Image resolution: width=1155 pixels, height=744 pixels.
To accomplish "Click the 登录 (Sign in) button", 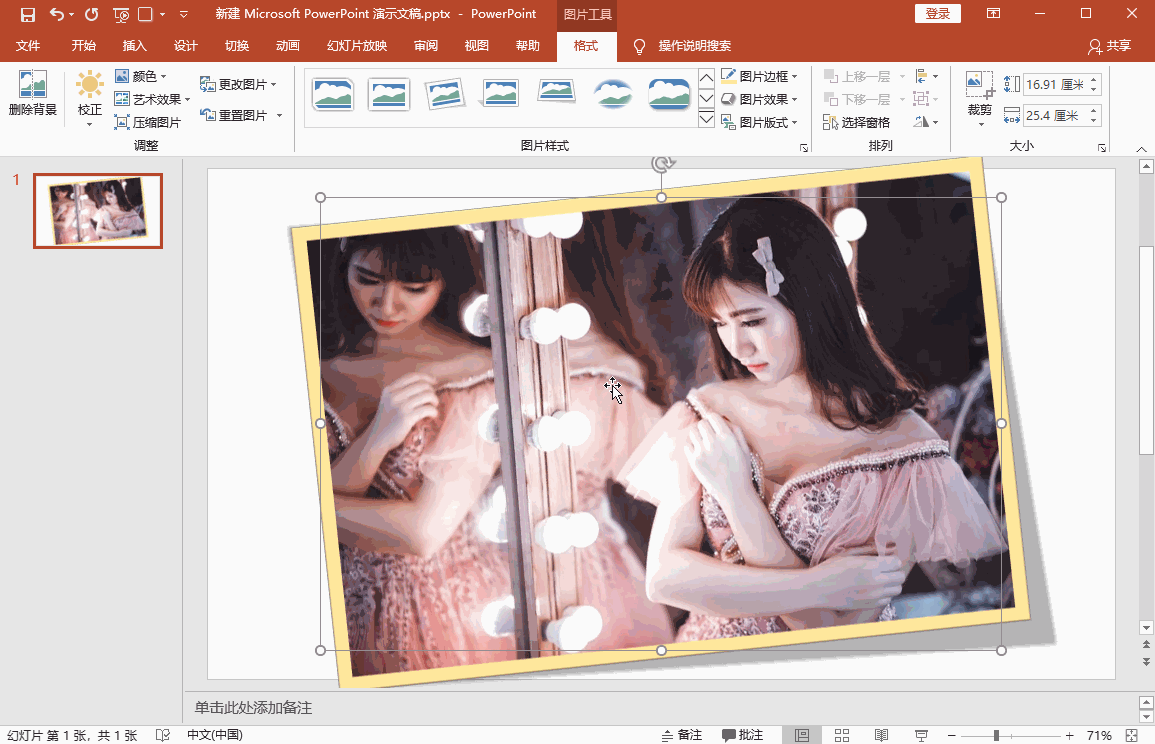I will [x=937, y=14].
